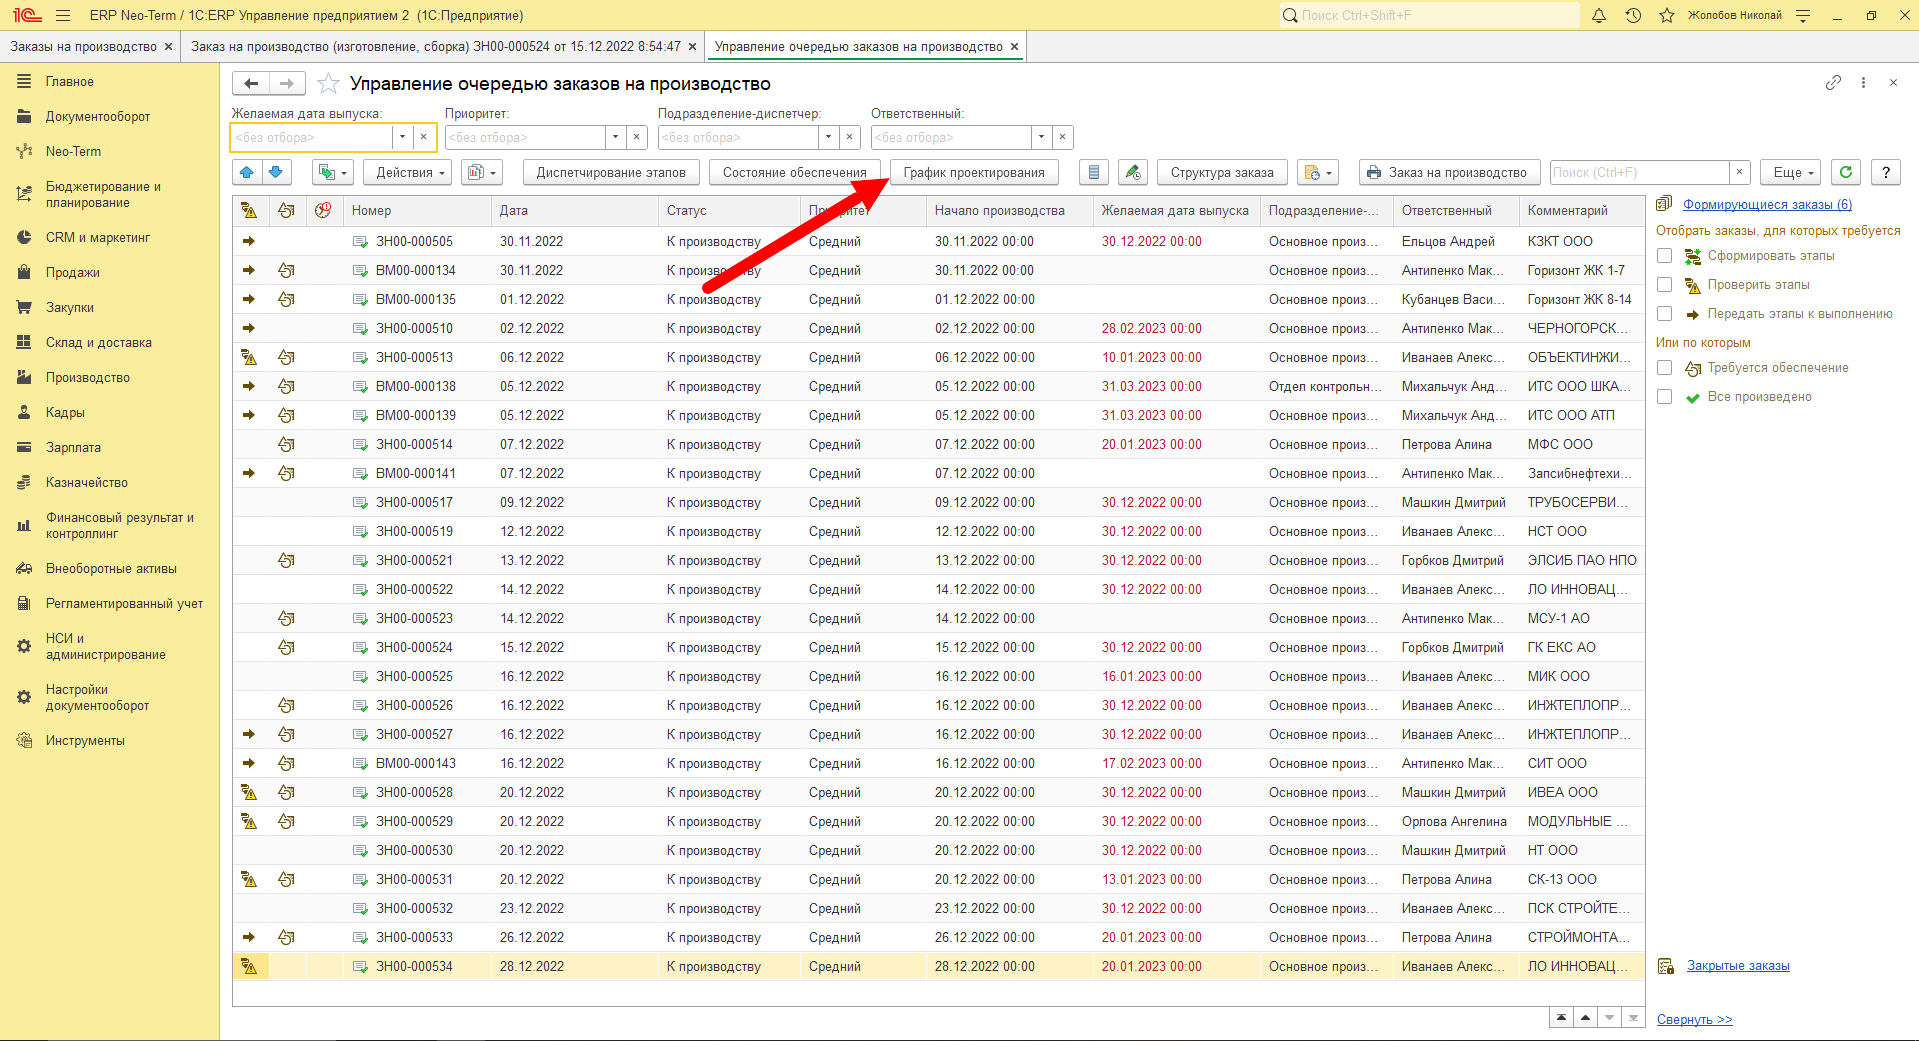
Task: Select order row ЗН00-000528
Action: 939,792
